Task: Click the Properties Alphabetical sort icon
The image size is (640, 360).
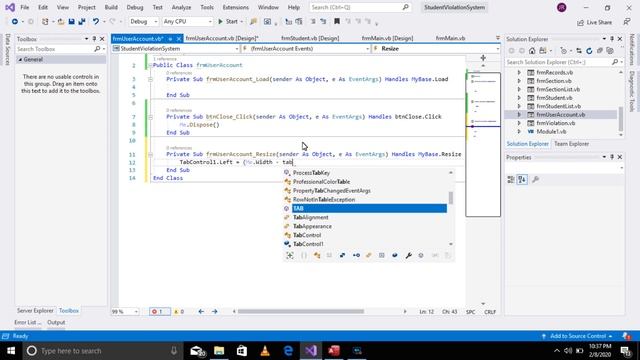Action: 522,179
